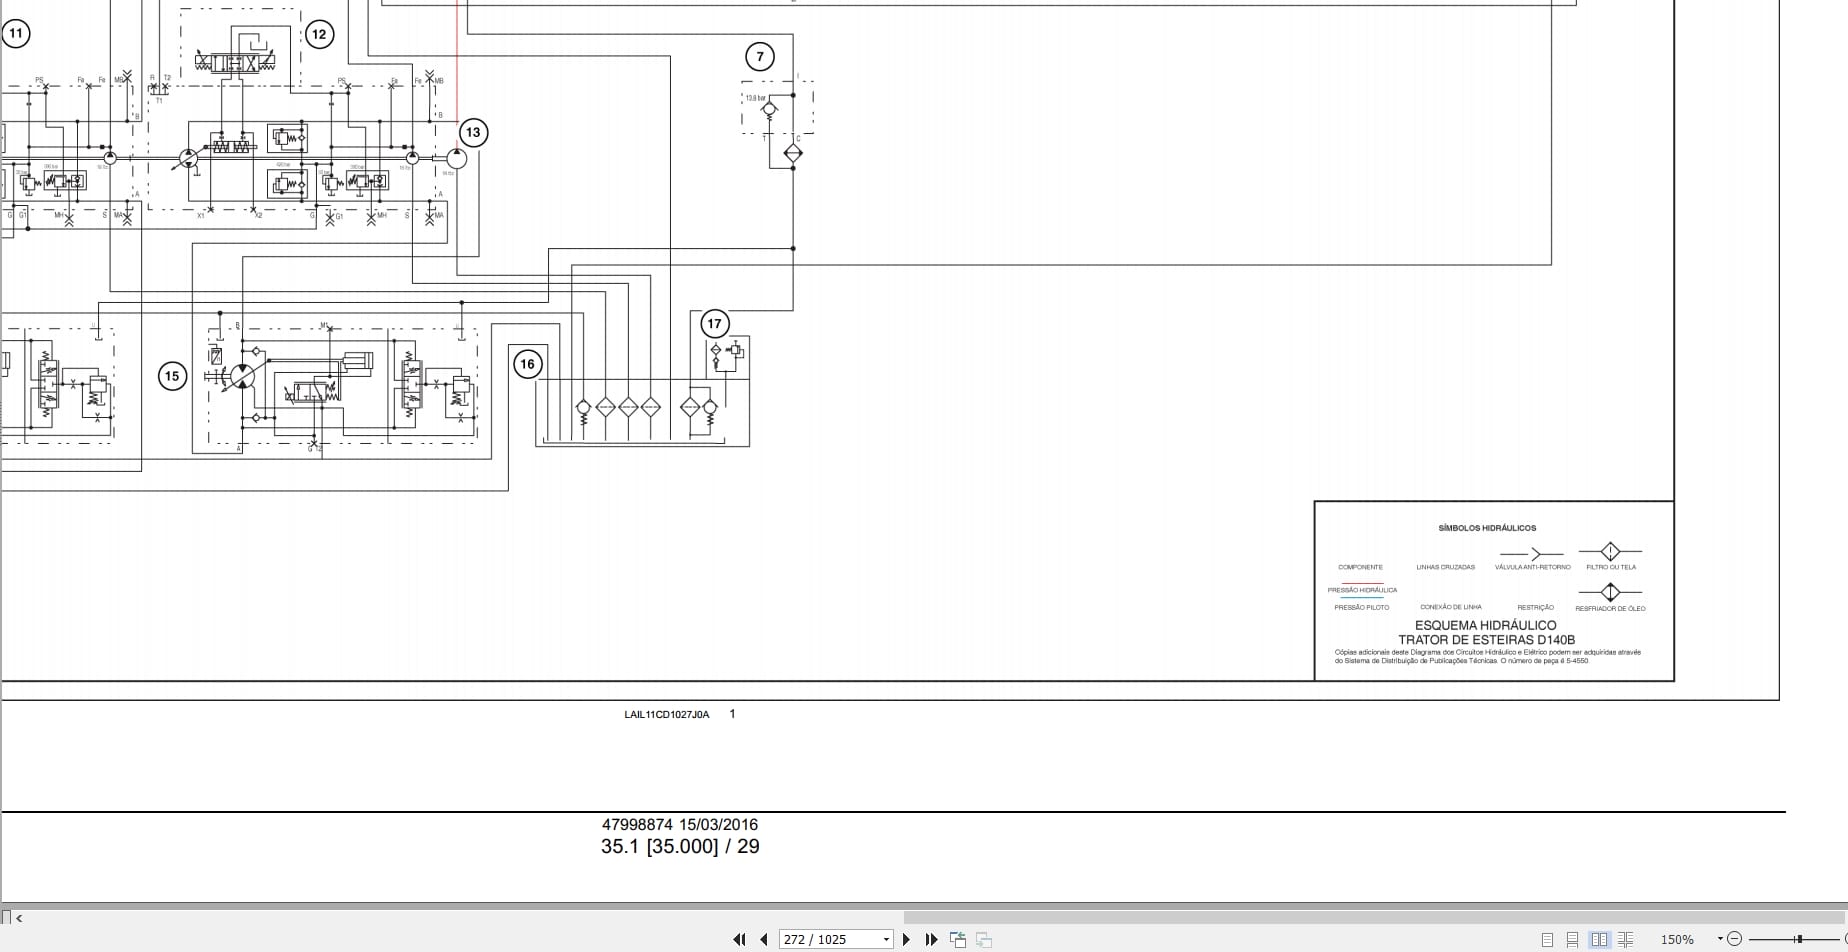Click the VÁLVULA ANTI-RETORNO legend label
The width and height of the screenshot is (1848, 952).
tap(1533, 567)
